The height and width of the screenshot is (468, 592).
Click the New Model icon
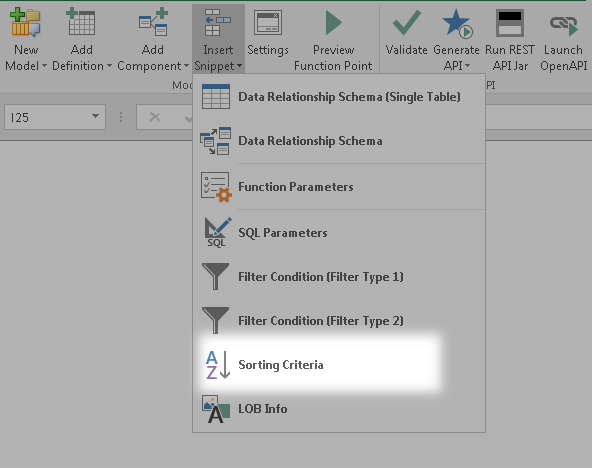25,23
